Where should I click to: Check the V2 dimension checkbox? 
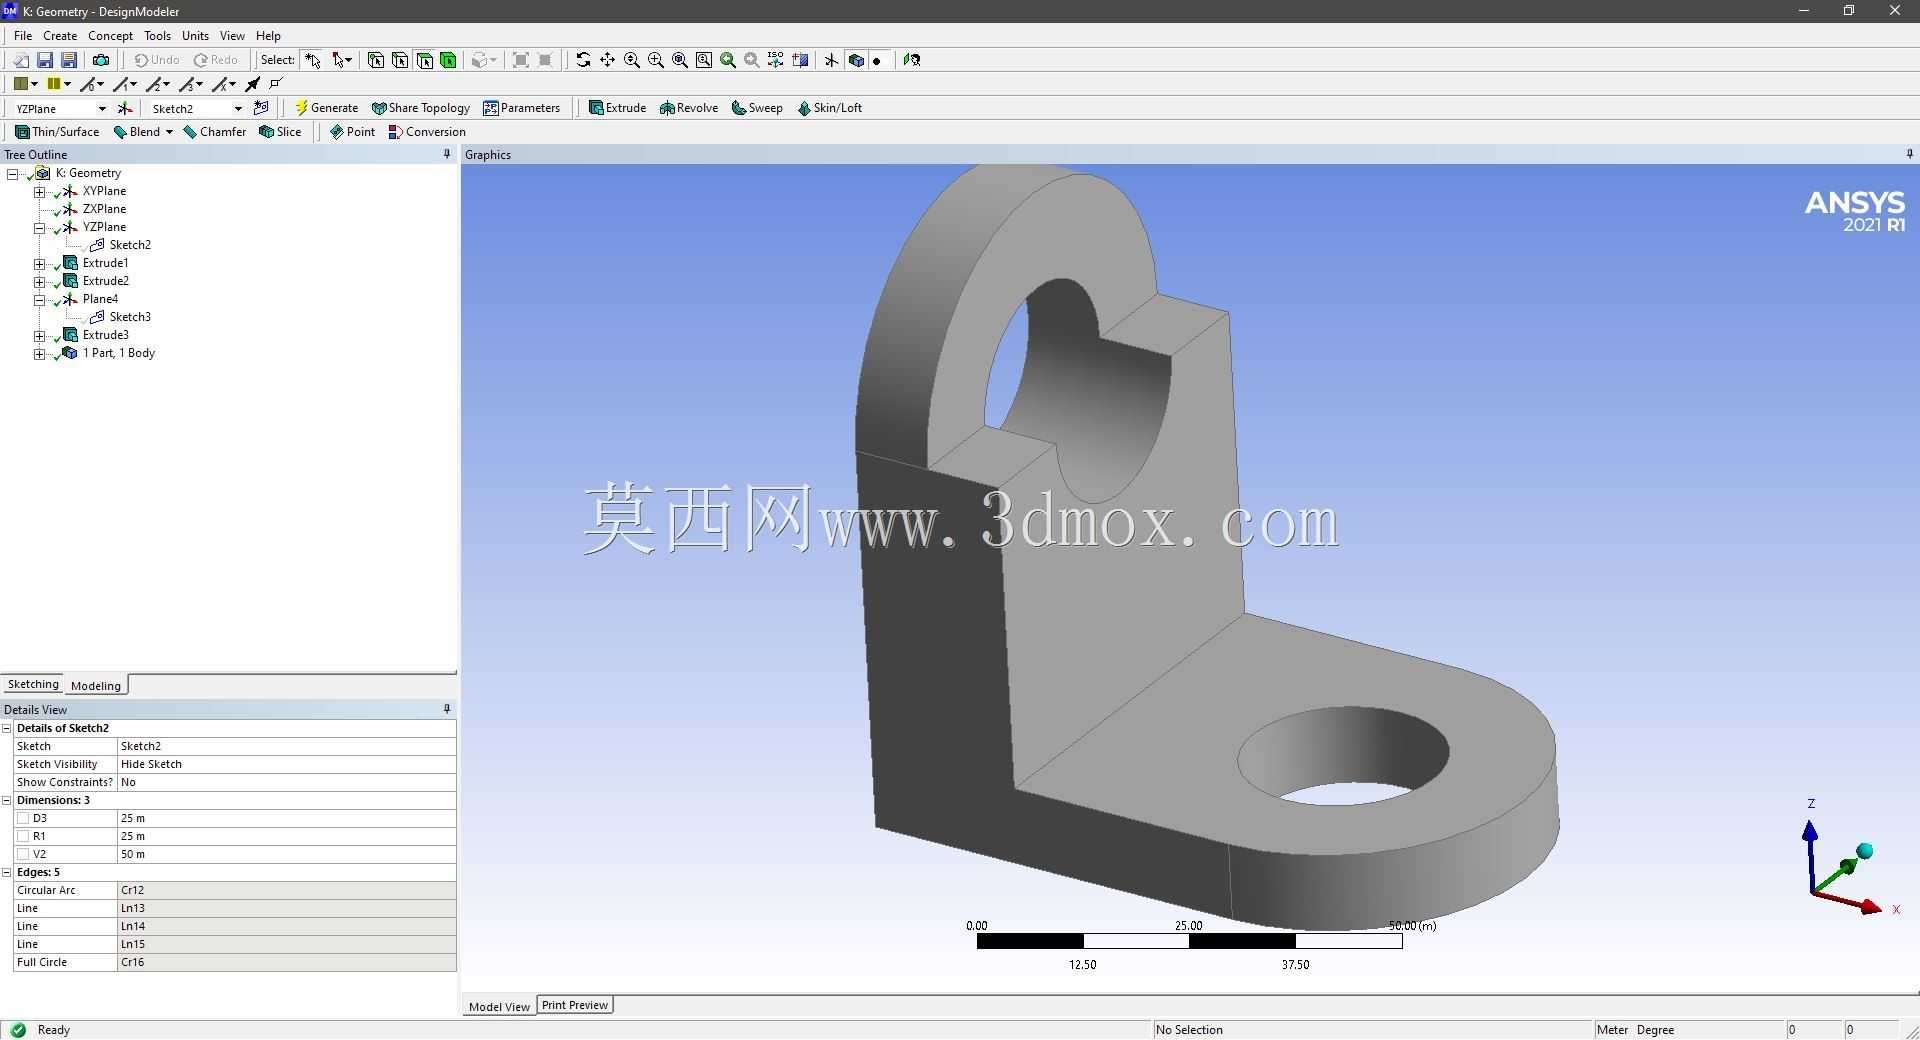point(23,854)
